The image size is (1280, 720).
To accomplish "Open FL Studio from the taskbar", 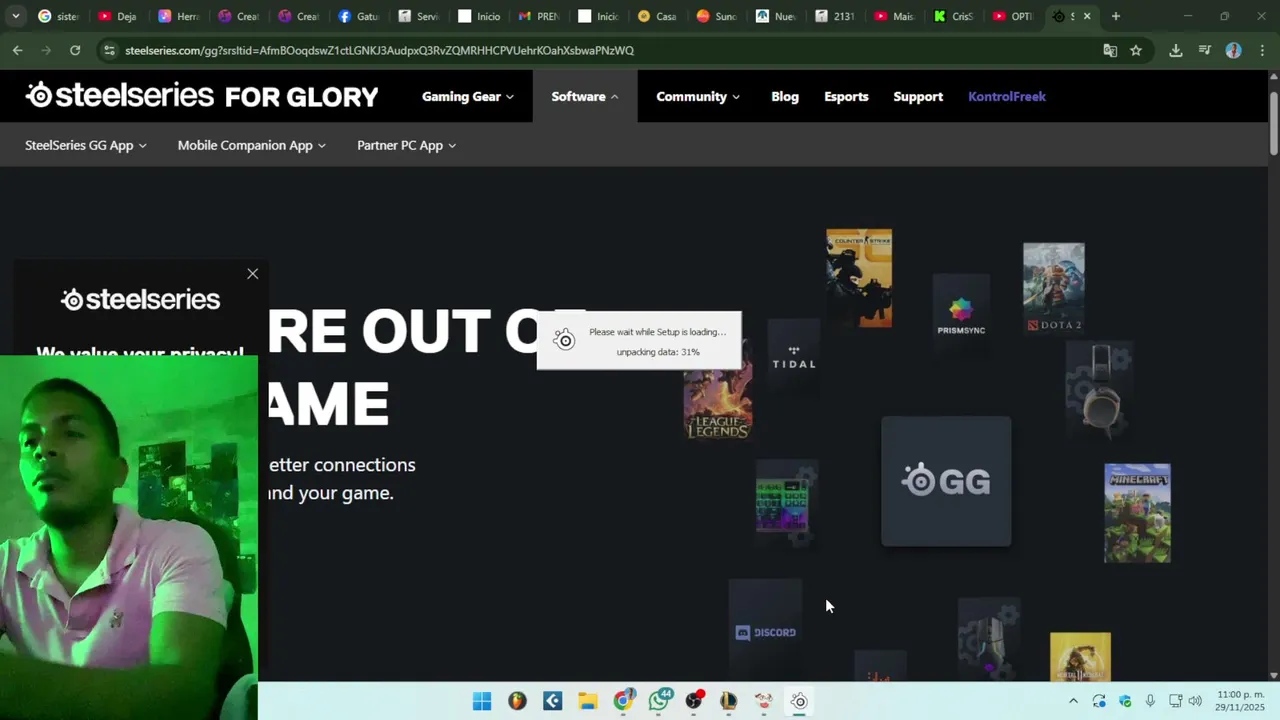I will (x=517, y=701).
